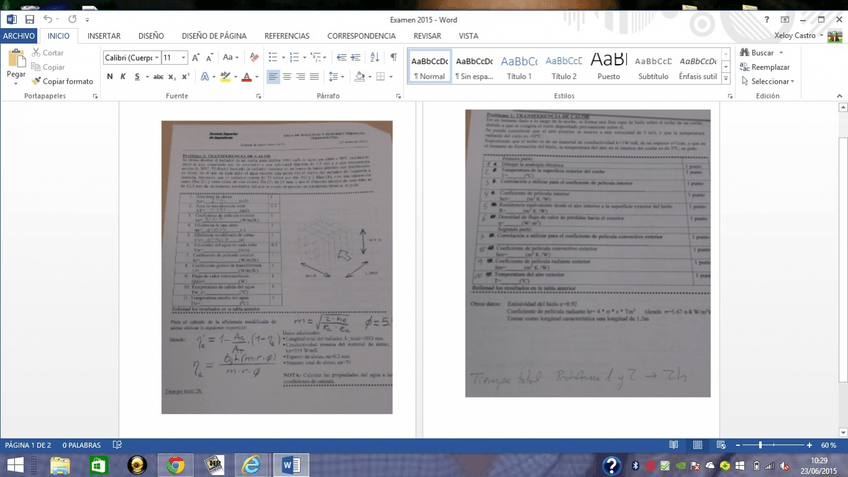Apply the Título 1 style
The height and width of the screenshot is (477, 848).
click(519, 66)
